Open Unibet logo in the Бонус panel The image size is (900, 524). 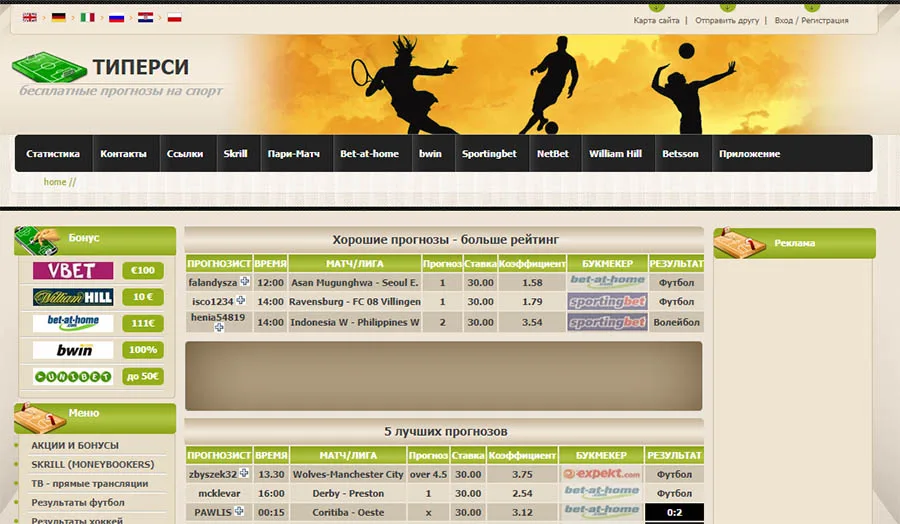(x=73, y=376)
